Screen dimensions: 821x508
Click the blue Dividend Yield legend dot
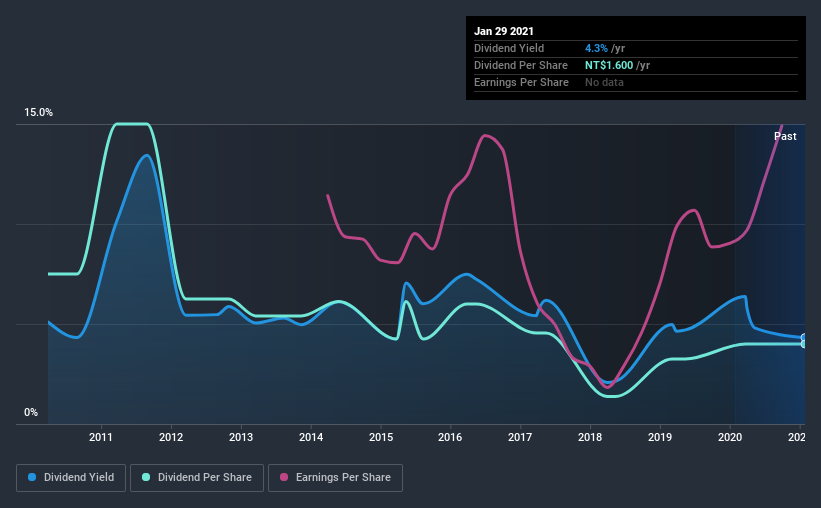[32, 477]
